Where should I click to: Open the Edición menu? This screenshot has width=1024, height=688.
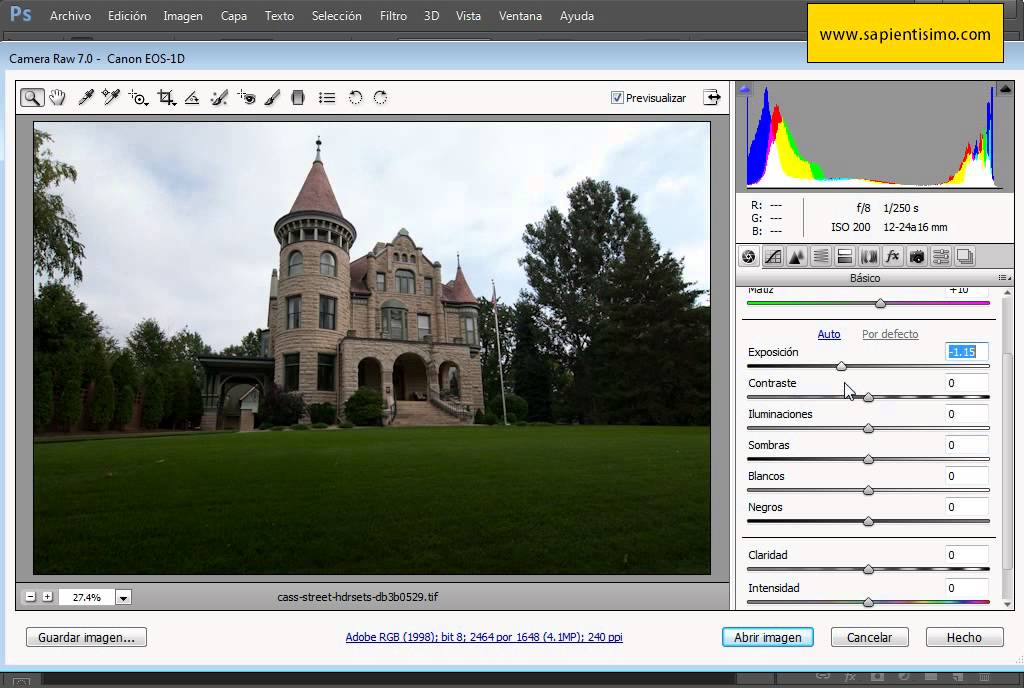pos(127,16)
